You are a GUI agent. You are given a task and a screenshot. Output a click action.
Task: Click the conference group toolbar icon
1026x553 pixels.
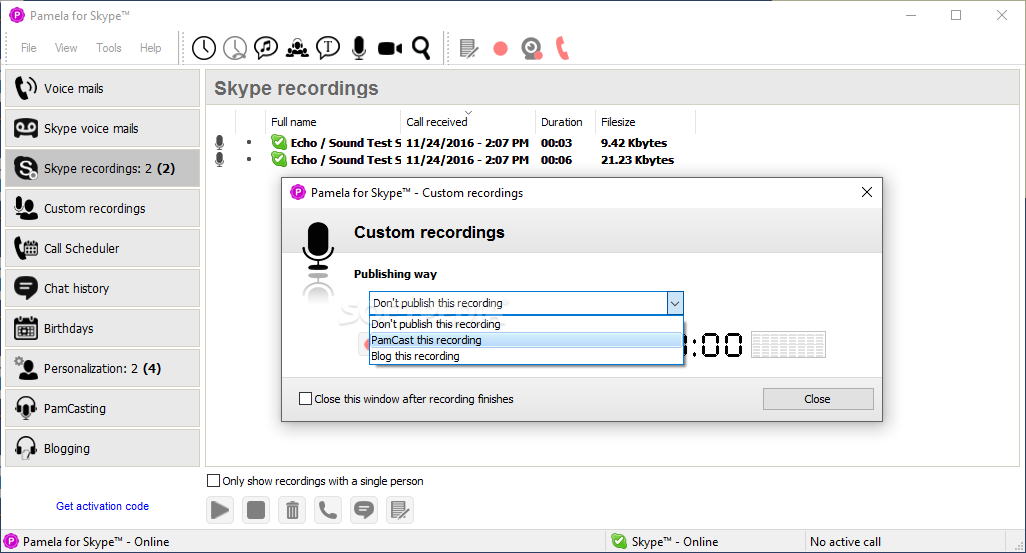coord(297,48)
